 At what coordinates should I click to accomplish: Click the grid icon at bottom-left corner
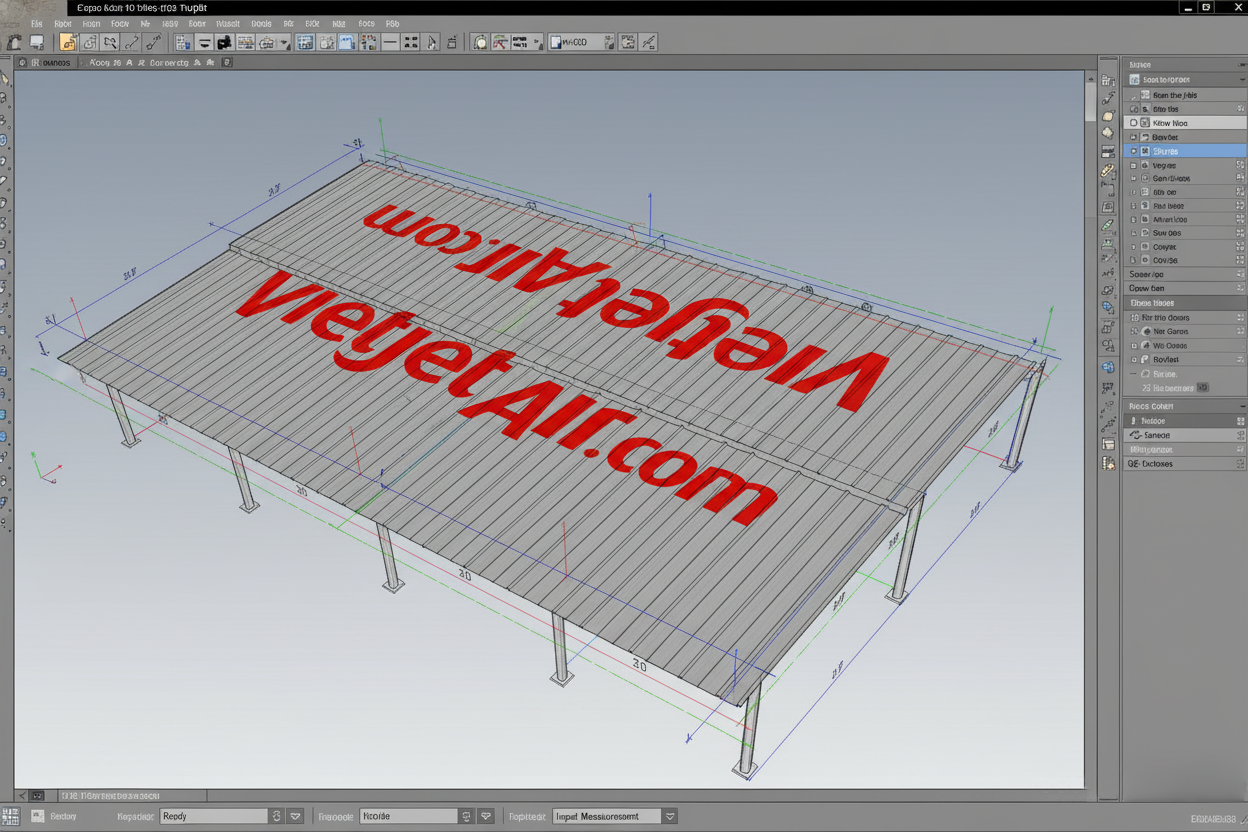click(x=10, y=817)
